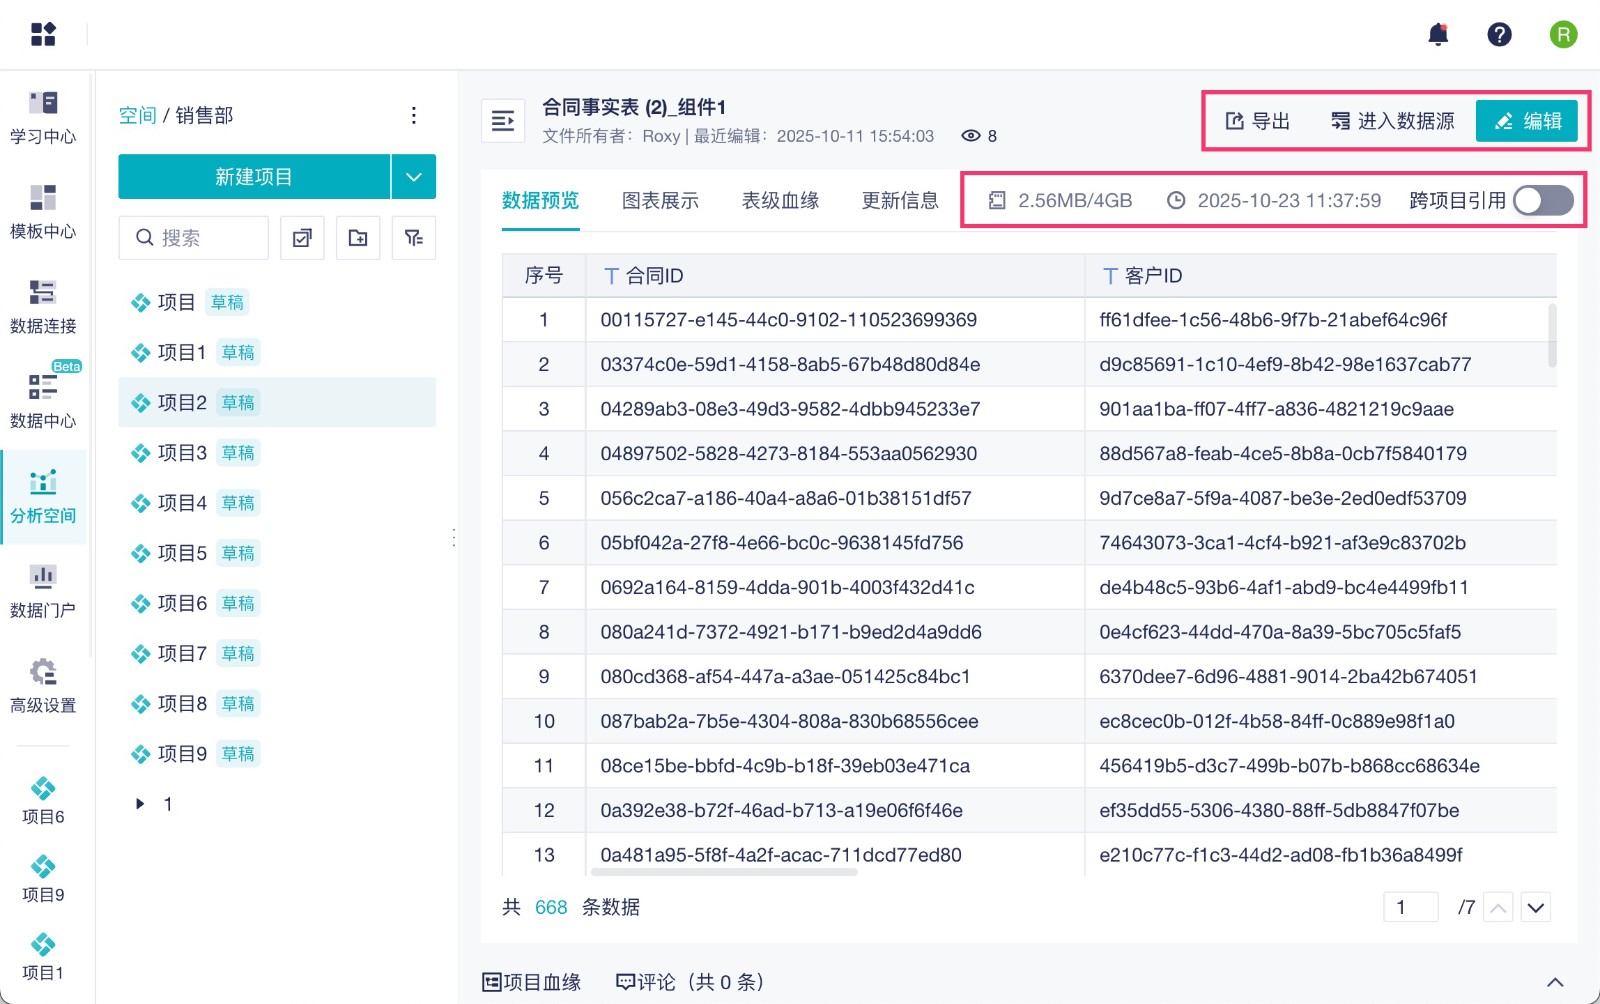
Task: Click the 搜索 input field
Action: (x=194, y=238)
